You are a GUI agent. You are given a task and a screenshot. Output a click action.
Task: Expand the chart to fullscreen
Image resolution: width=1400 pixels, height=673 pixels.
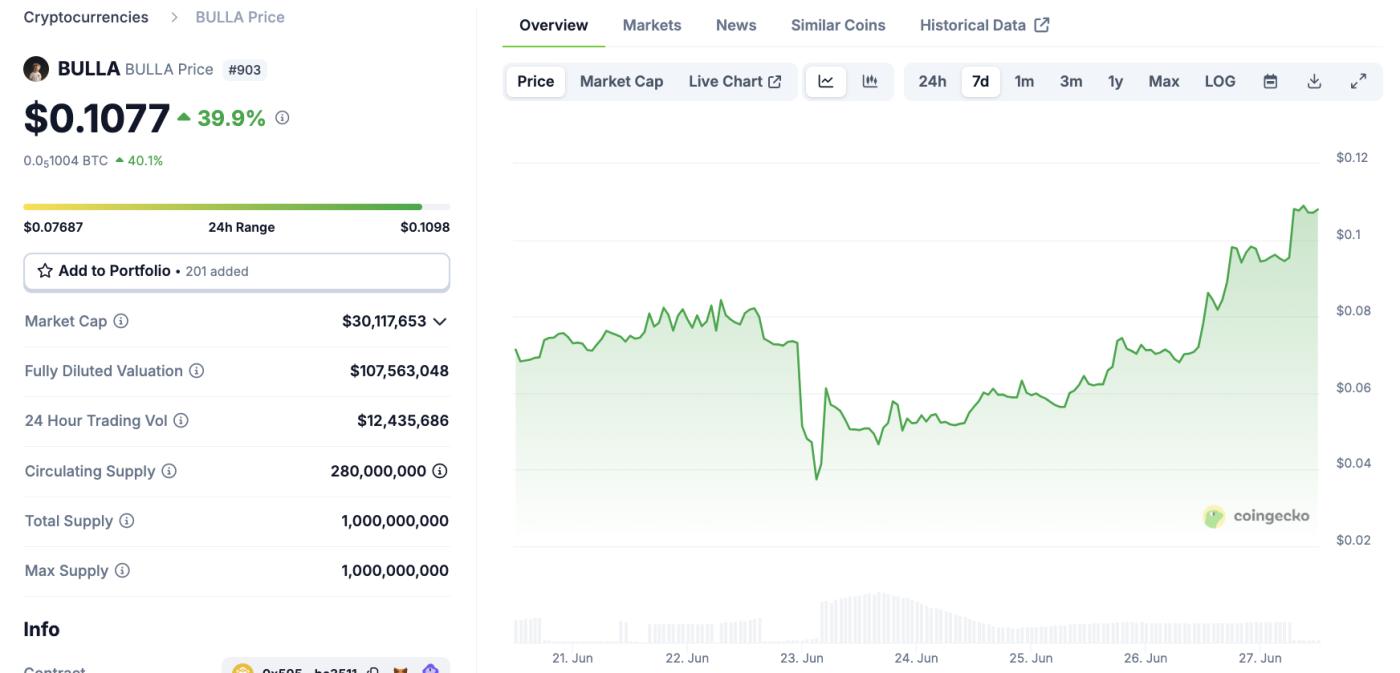click(1358, 80)
